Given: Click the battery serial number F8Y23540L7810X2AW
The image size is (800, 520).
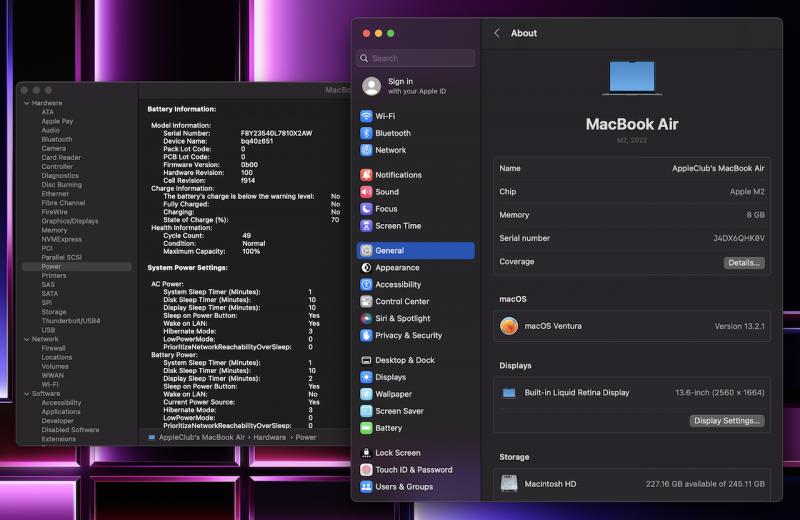Looking at the screenshot, I should tap(277, 133).
